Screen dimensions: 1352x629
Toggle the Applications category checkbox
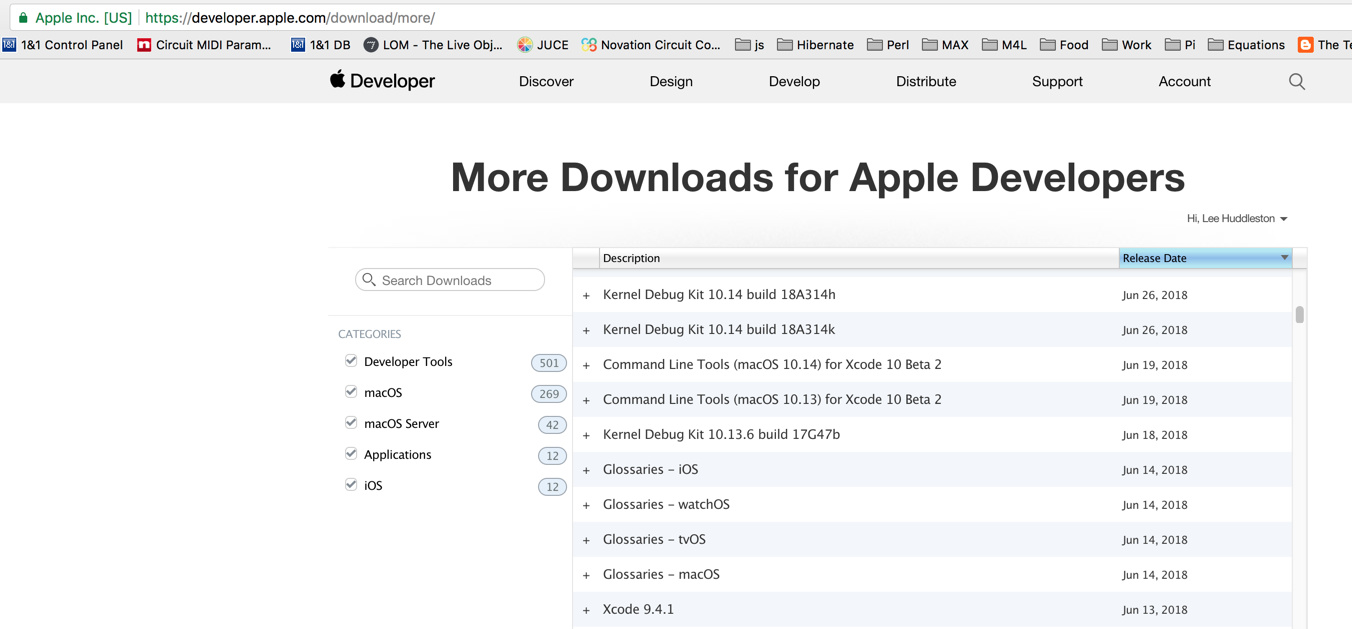(x=351, y=454)
